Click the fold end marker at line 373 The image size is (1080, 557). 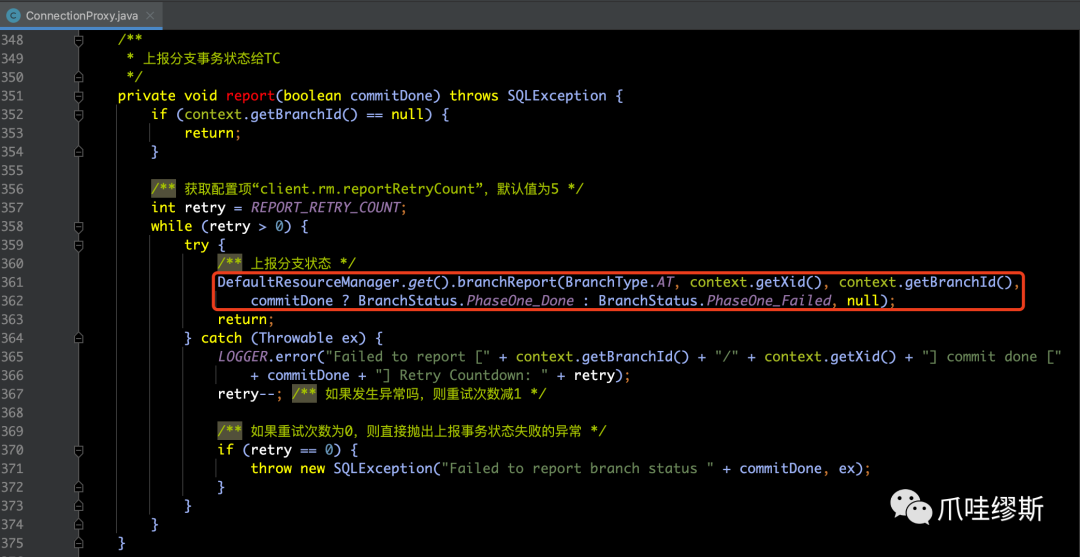coord(79,505)
